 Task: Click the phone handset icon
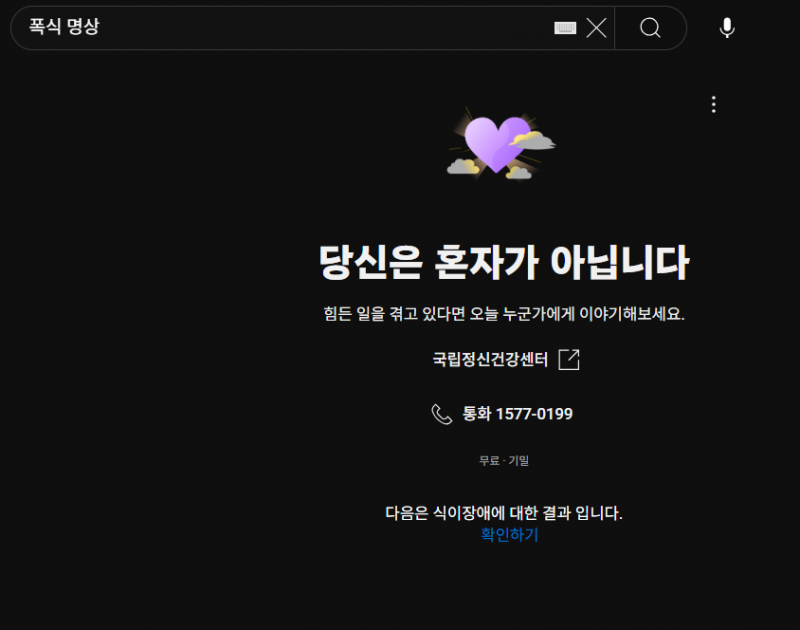(x=442, y=414)
